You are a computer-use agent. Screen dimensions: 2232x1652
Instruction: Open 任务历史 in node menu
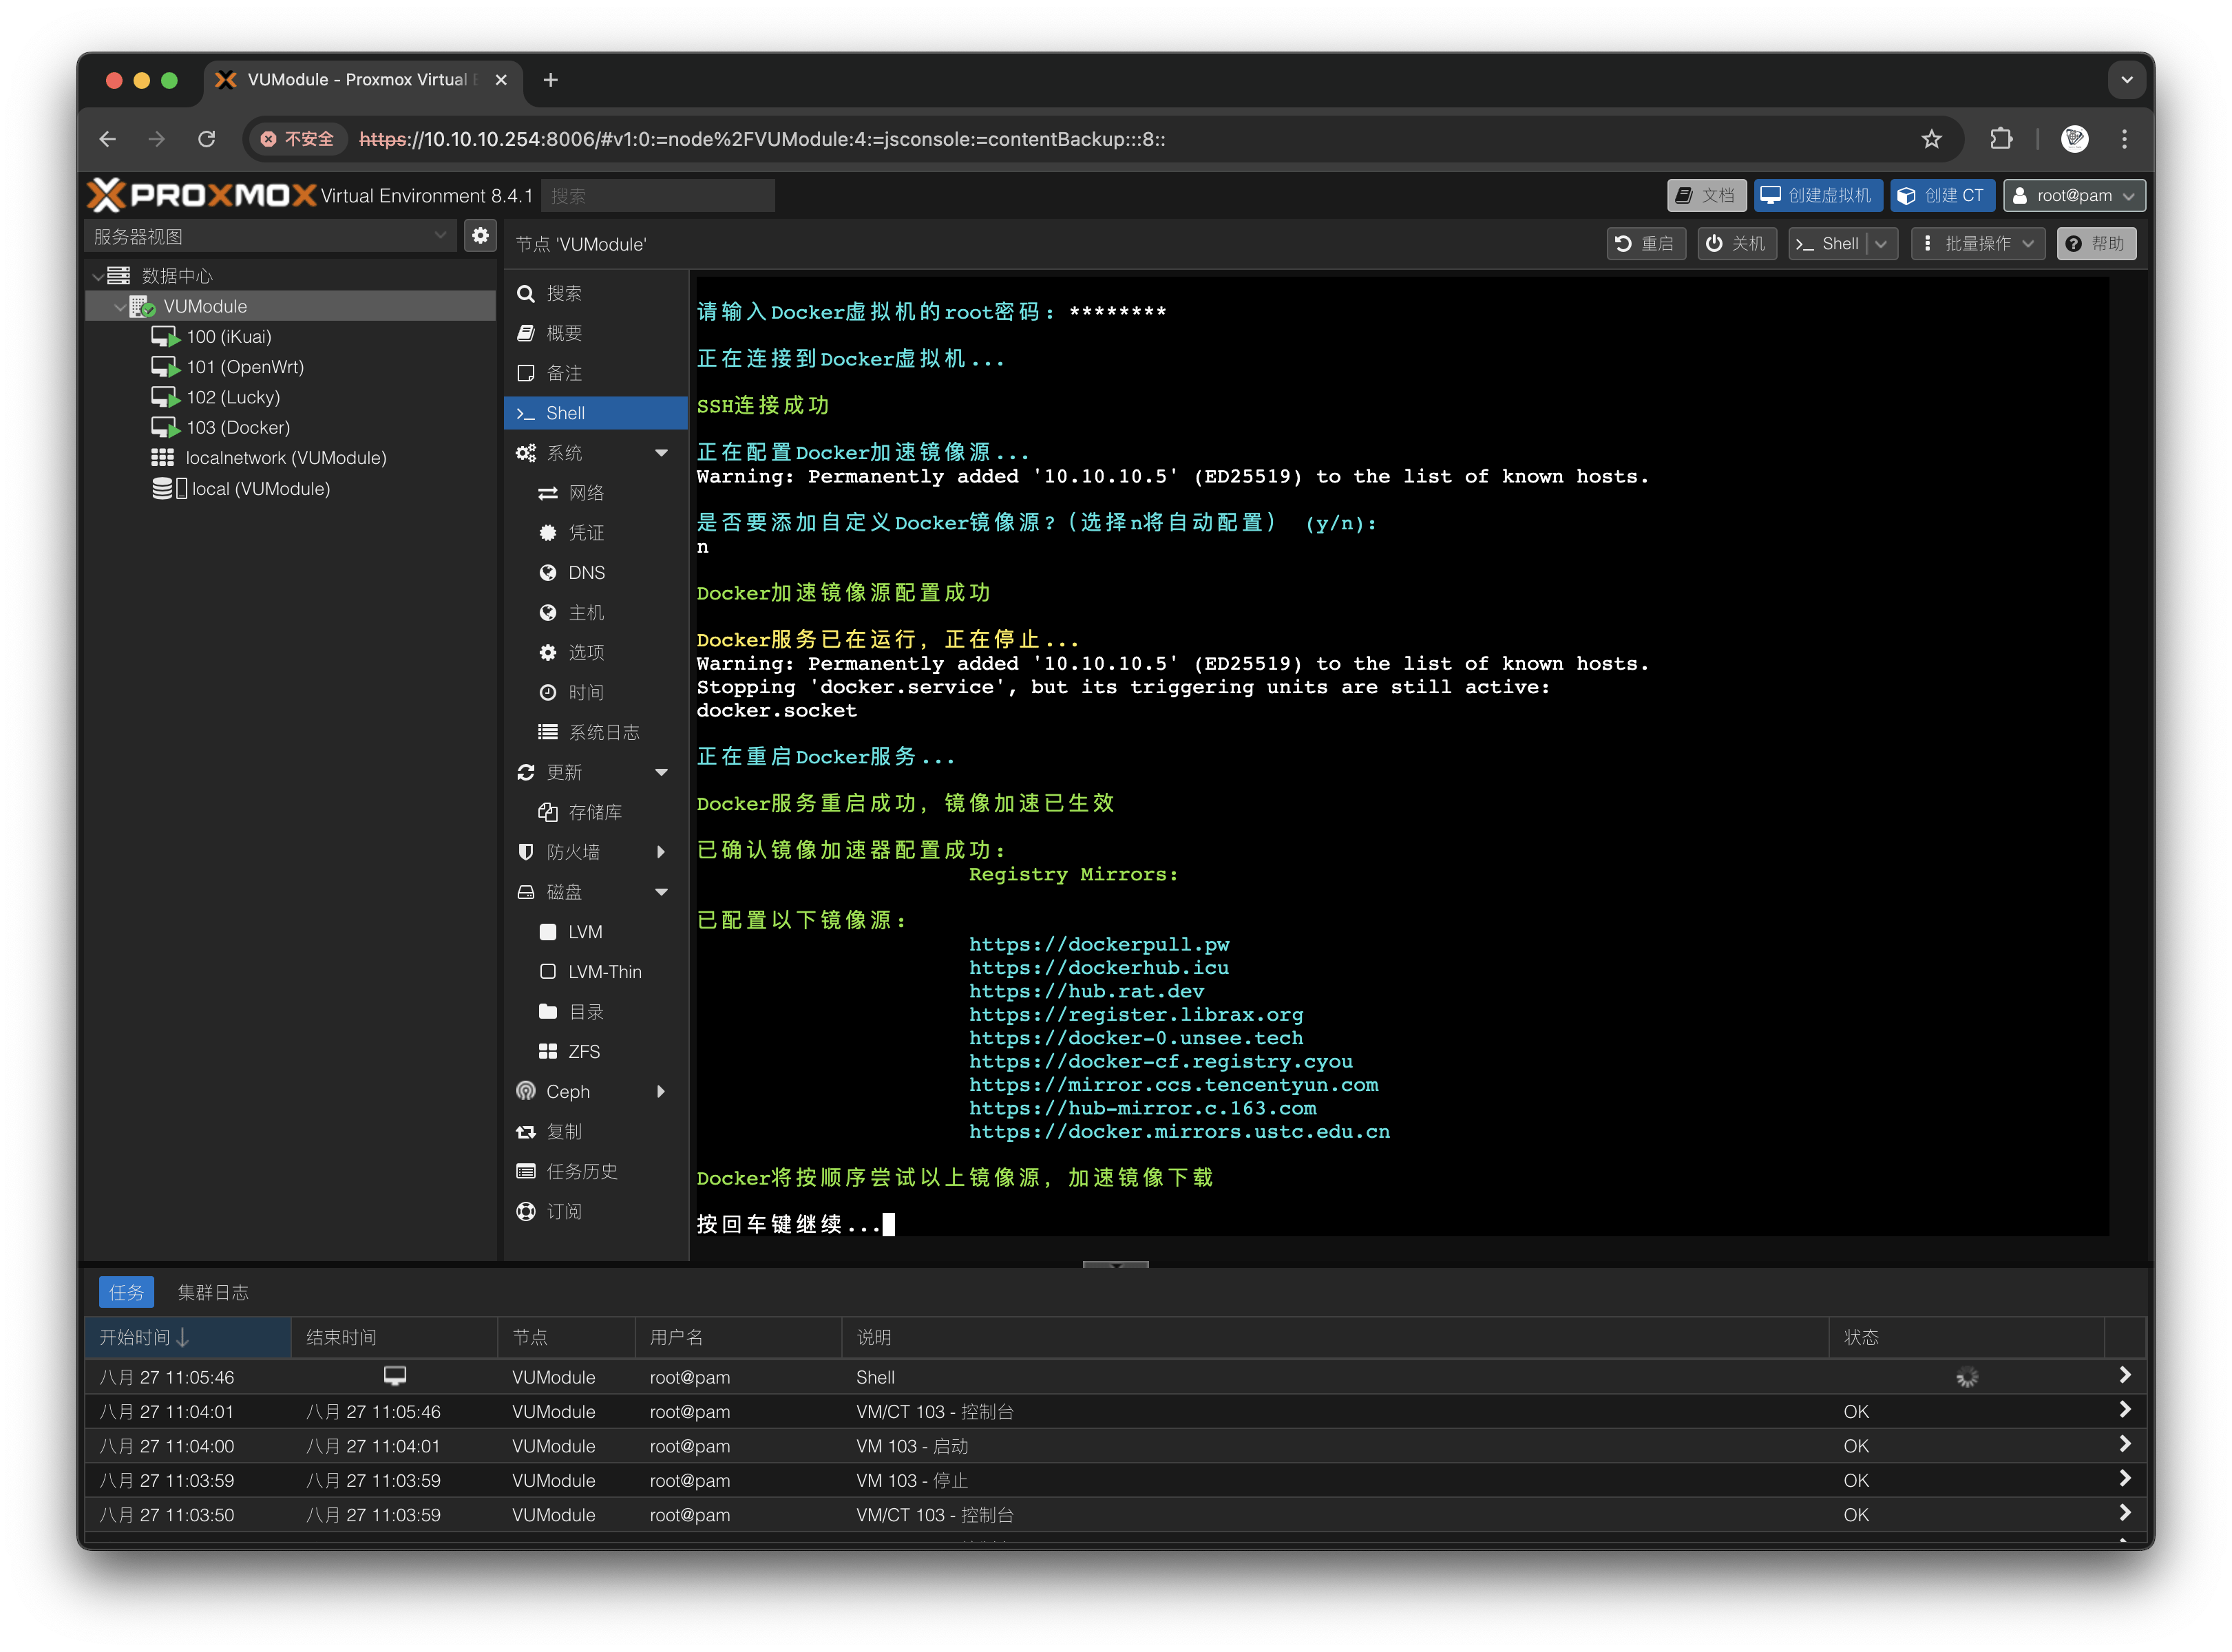tap(581, 1171)
